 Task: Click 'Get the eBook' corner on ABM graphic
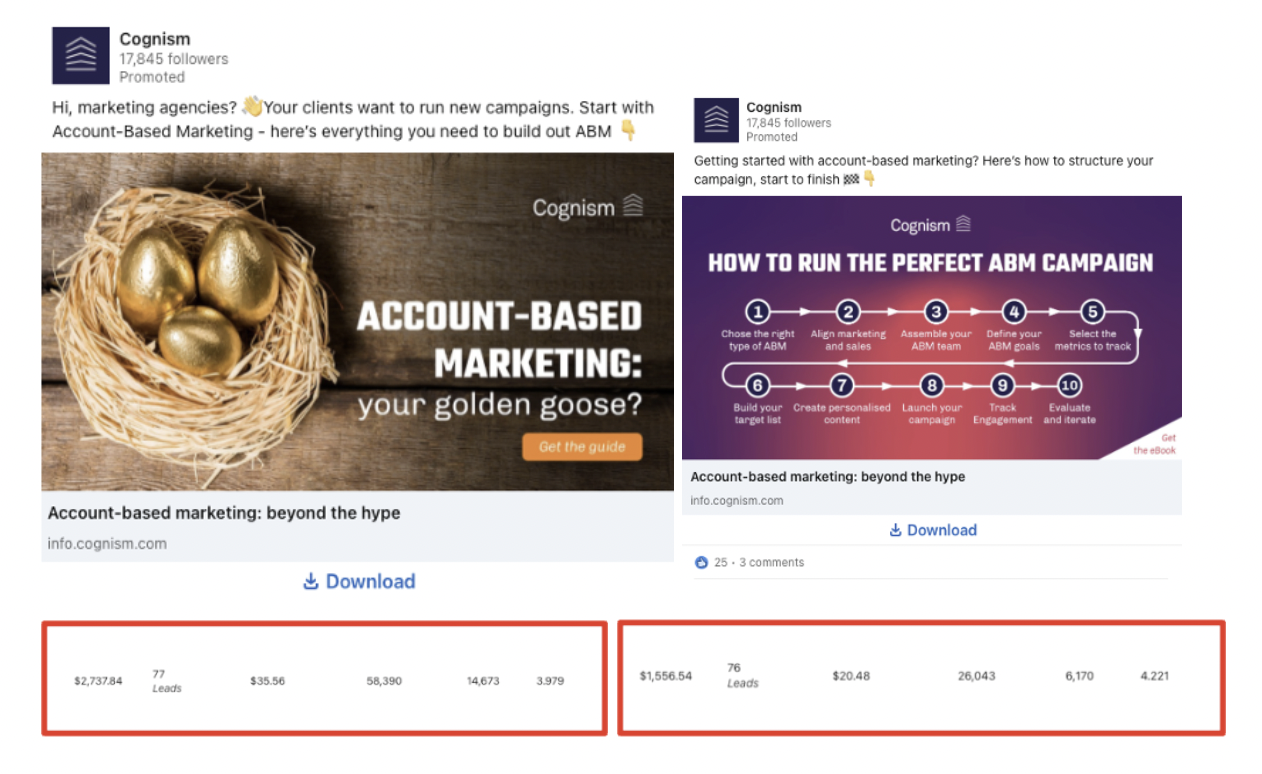[x=1160, y=445]
